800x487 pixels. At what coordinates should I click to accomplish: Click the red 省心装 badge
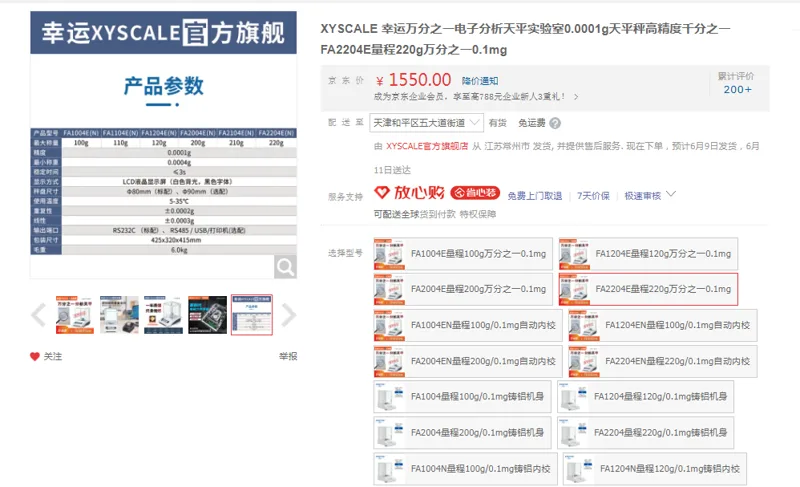[x=475, y=192]
